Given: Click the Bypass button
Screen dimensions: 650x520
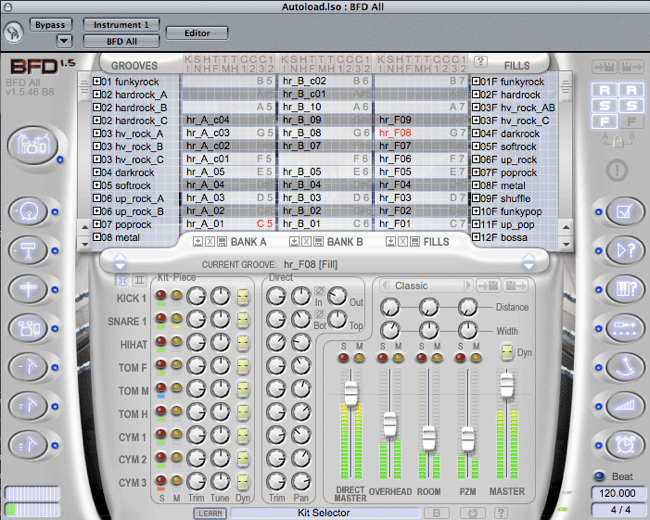Looking at the screenshot, I should point(50,24).
